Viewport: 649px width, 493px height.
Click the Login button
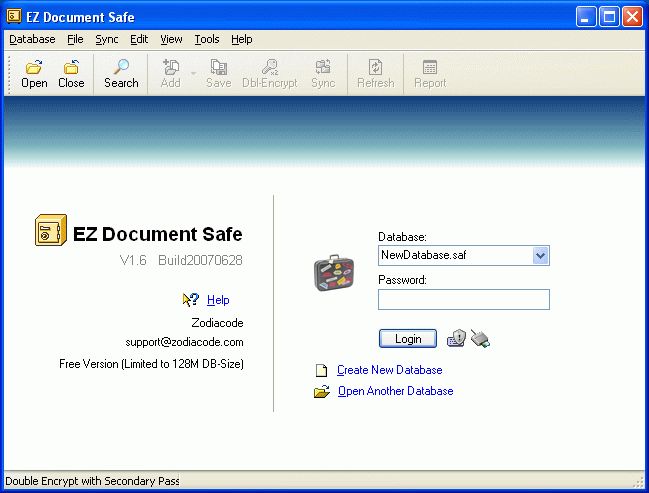point(408,339)
